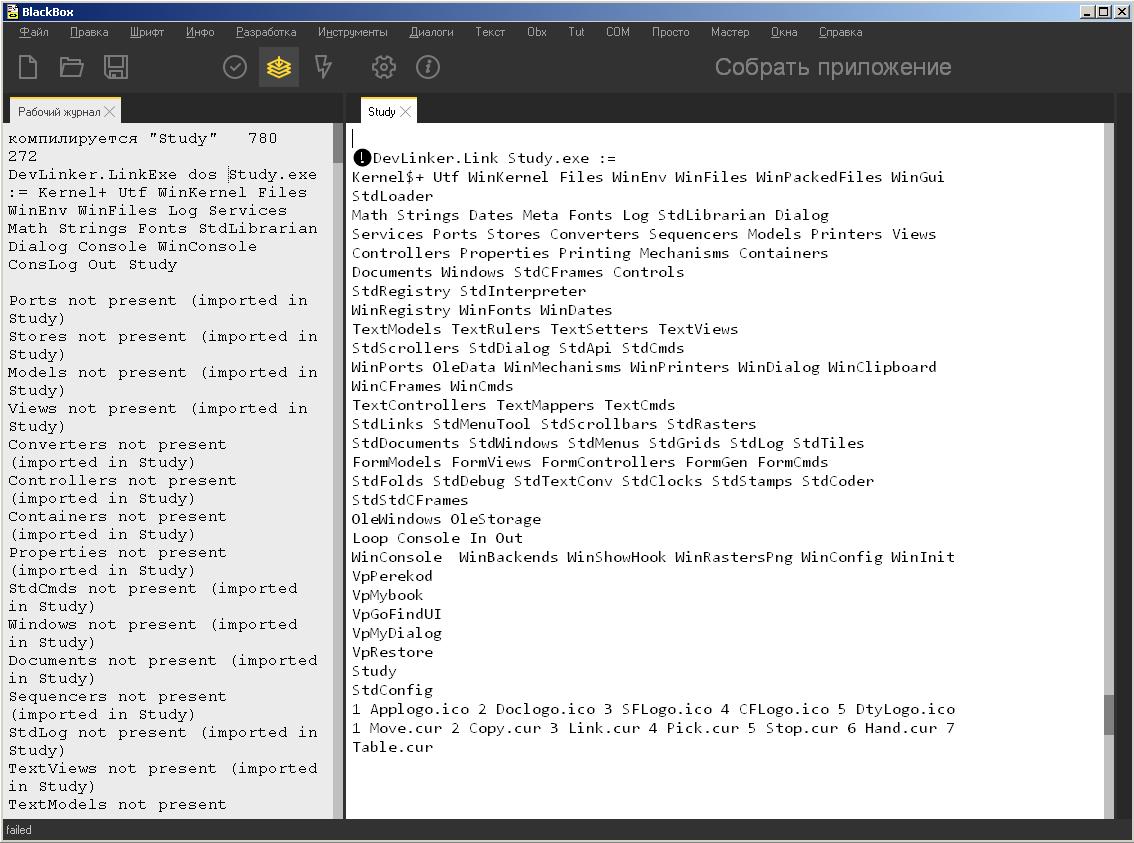Image resolution: width=1134 pixels, height=843 pixels.
Task: Click the Save floppy disk icon
Action: 116,67
